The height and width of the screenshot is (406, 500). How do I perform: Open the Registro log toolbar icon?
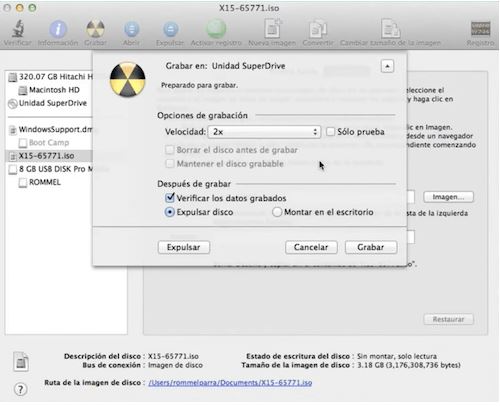(480, 29)
